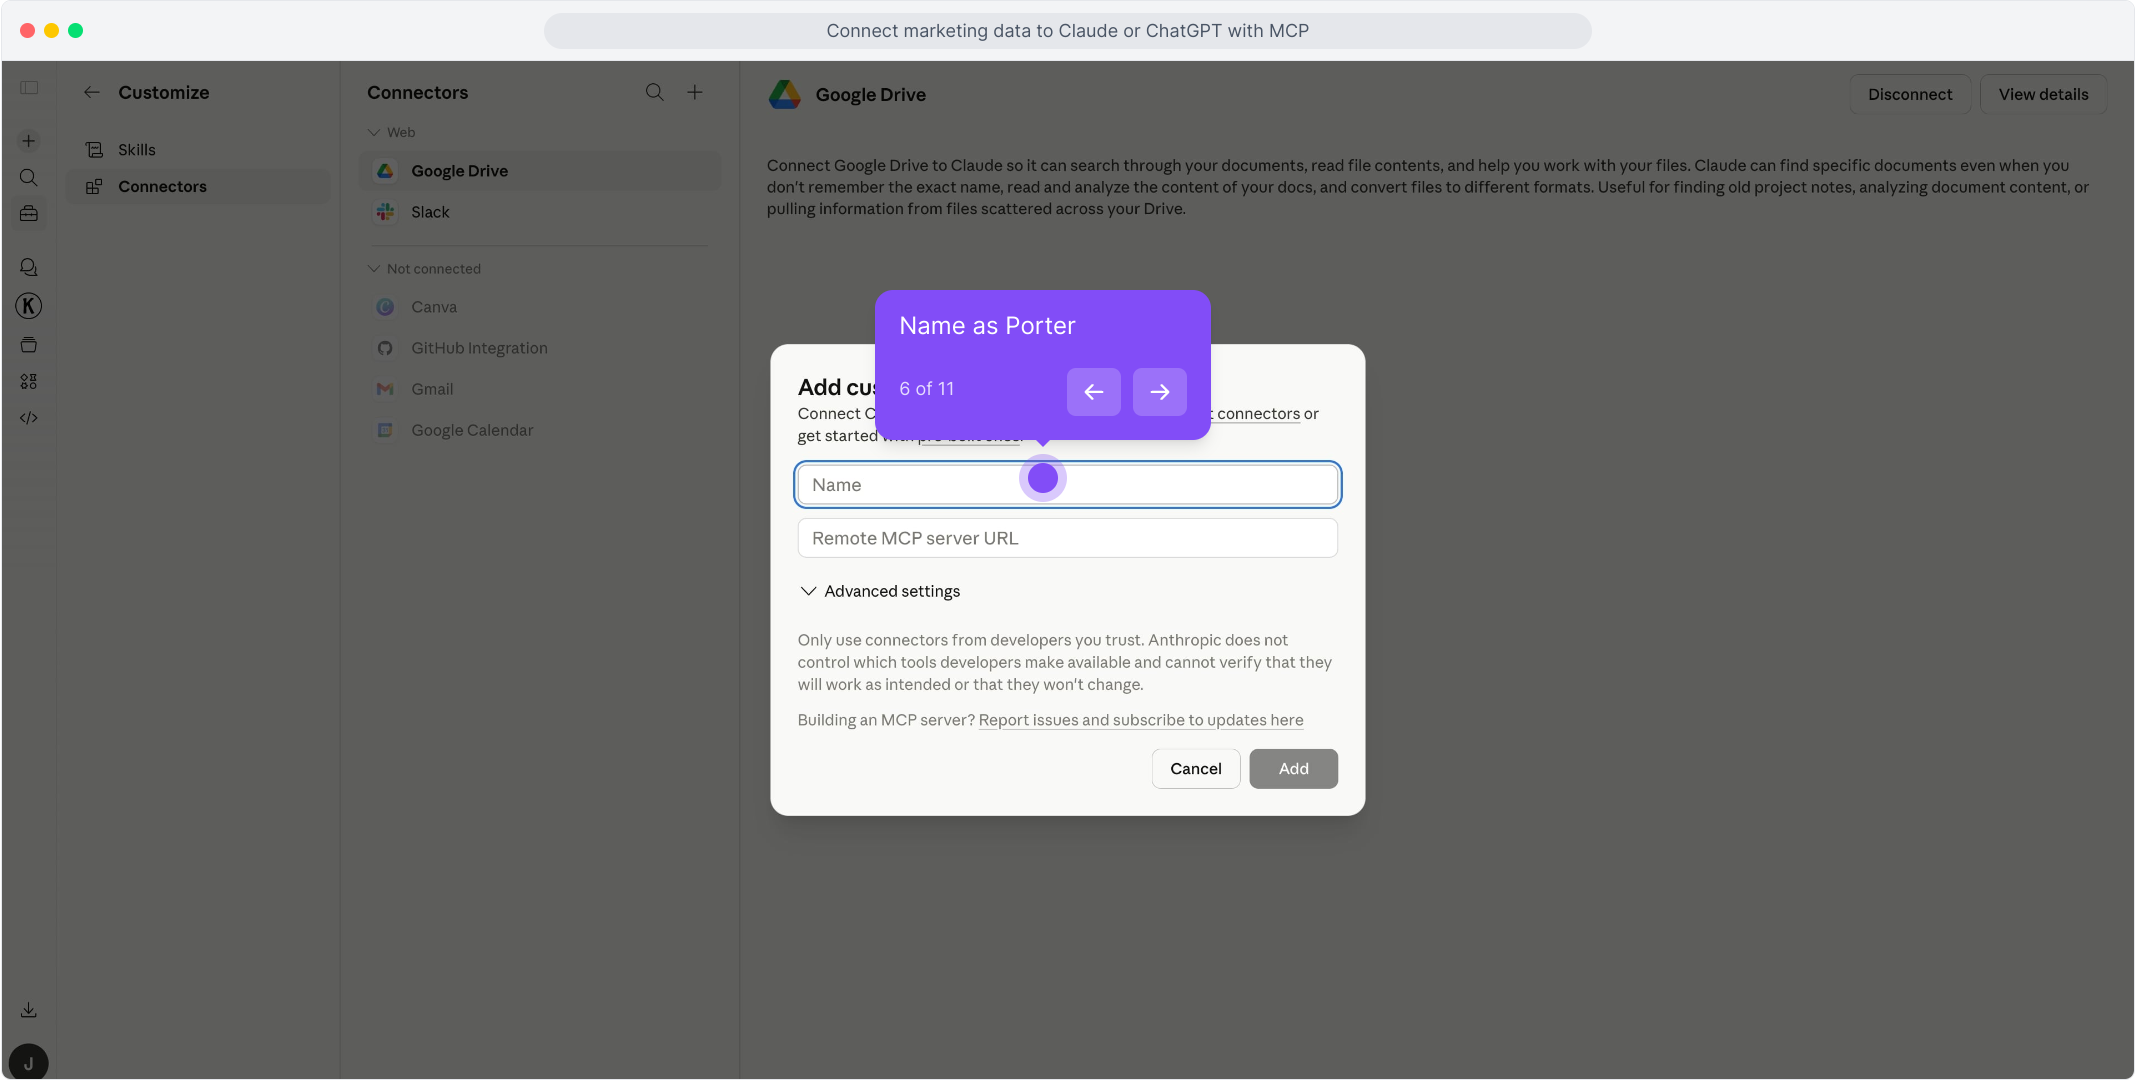Click the download icon near the sidebar bottom
Image resolution: width=2136 pixels, height=1080 pixels.
(x=28, y=1009)
